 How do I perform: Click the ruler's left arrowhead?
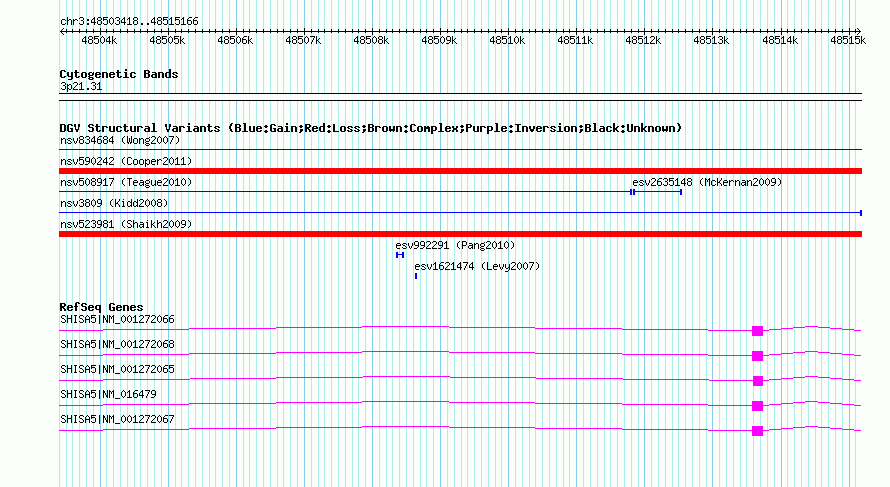(x=62, y=31)
